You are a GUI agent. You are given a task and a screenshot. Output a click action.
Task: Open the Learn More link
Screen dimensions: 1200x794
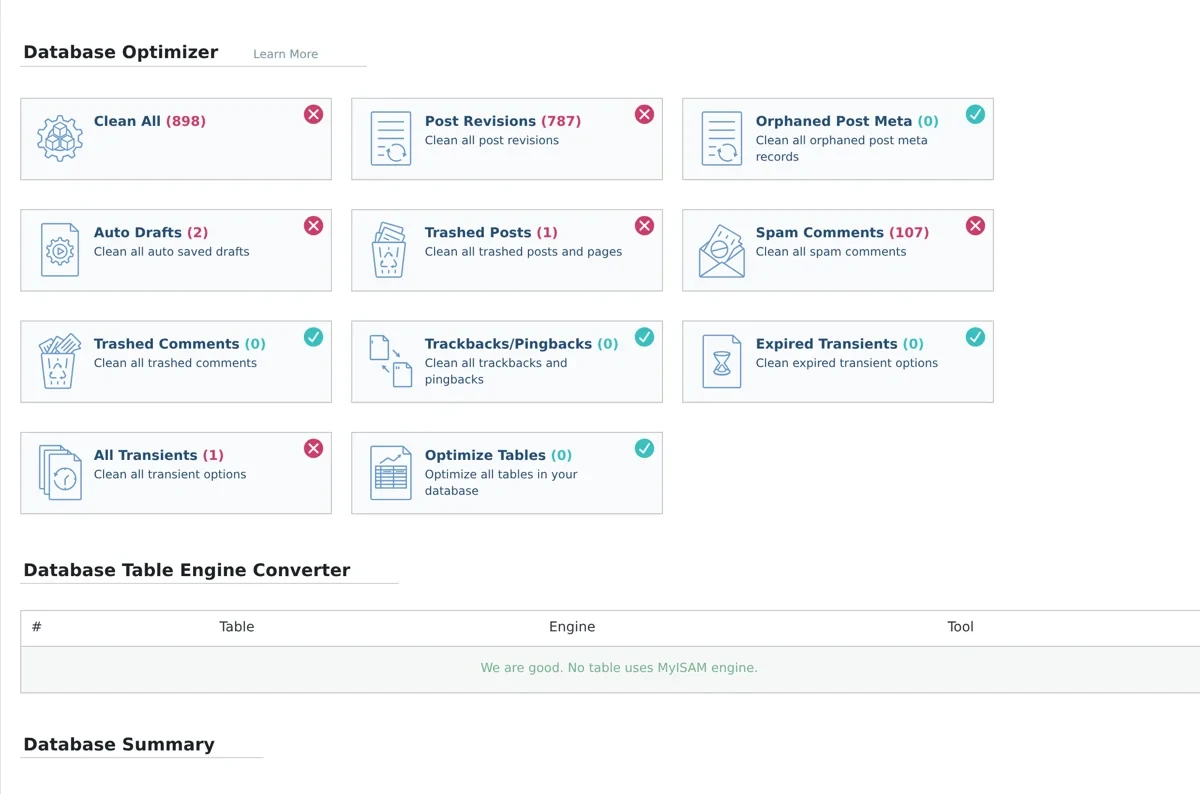[285, 54]
